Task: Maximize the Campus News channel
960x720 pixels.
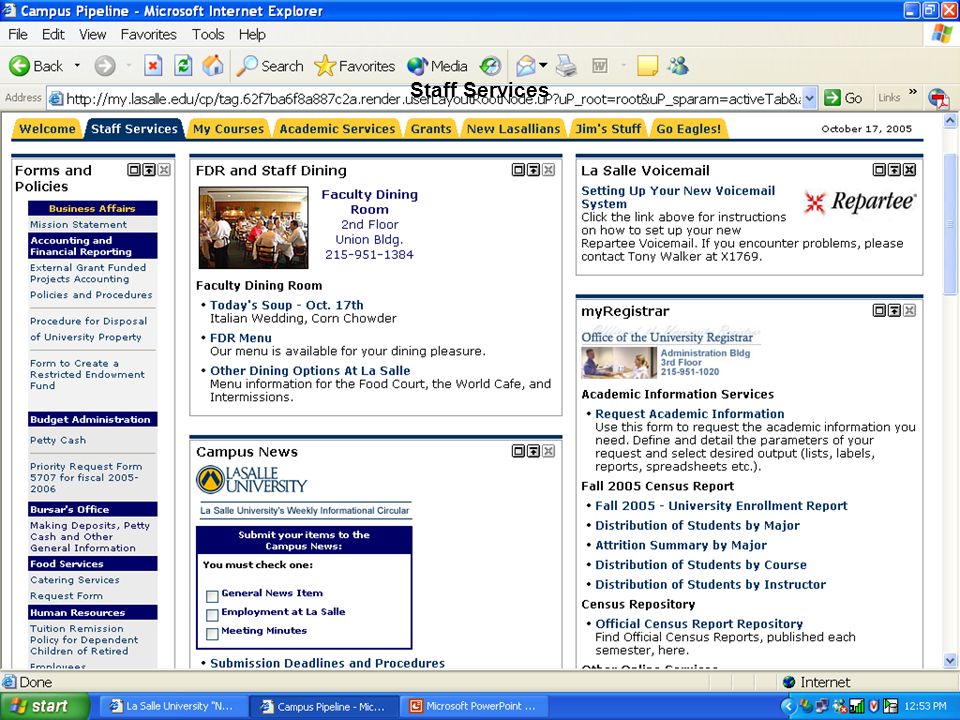Action: (518, 451)
